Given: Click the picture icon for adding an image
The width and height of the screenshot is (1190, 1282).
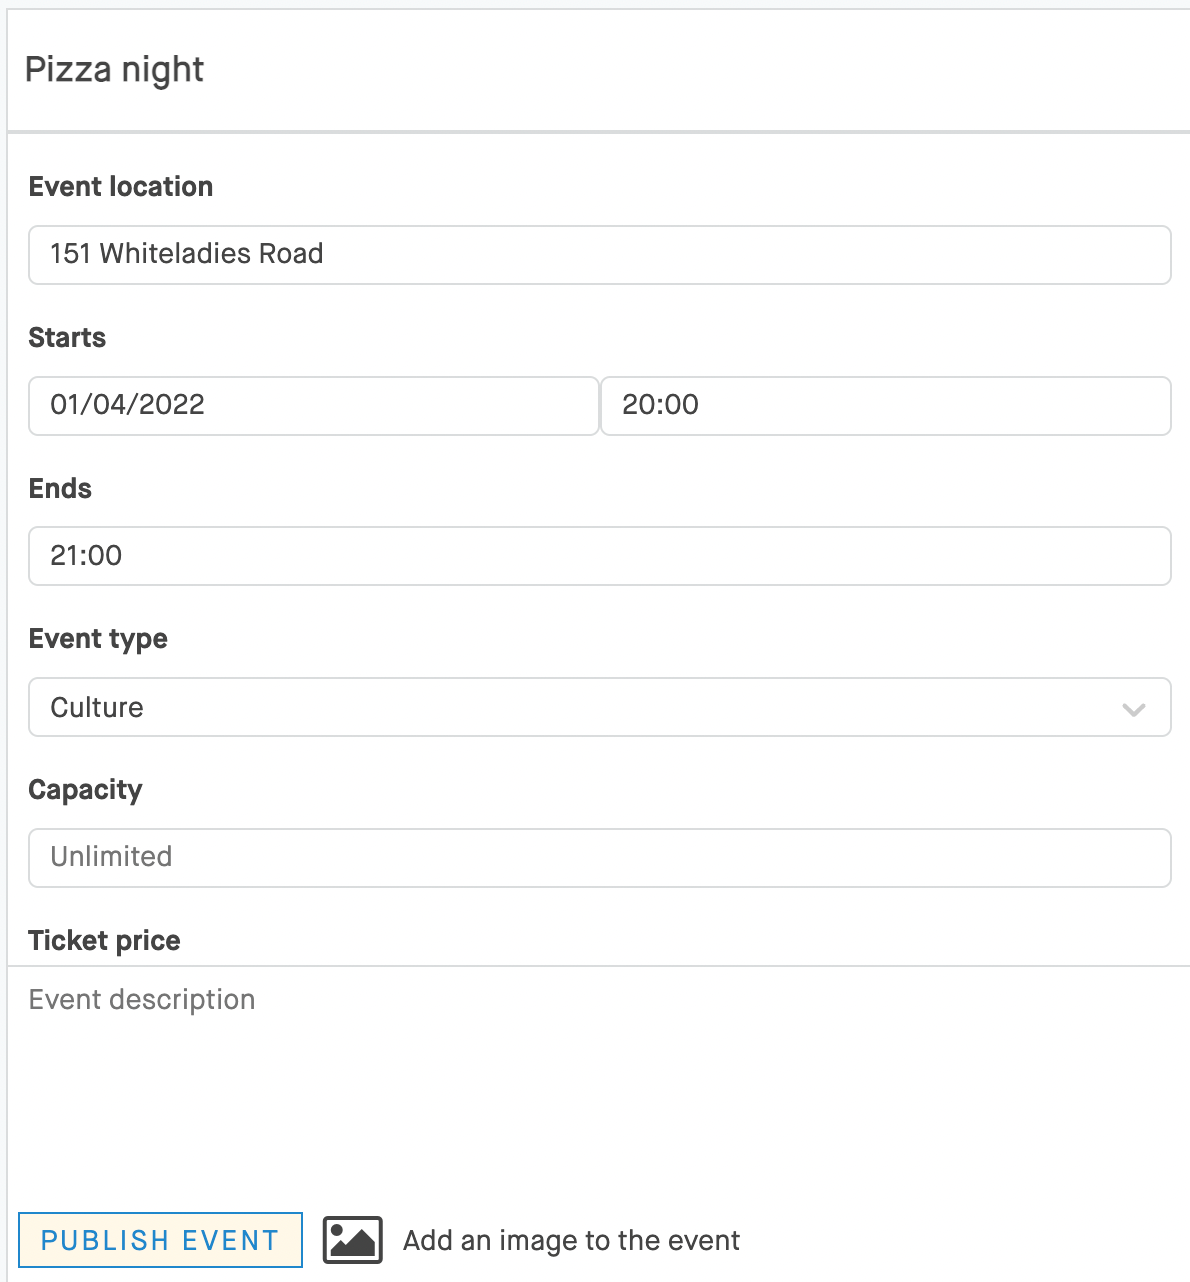Looking at the screenshot, I should pyautogui.click(x=352, y=1240).
